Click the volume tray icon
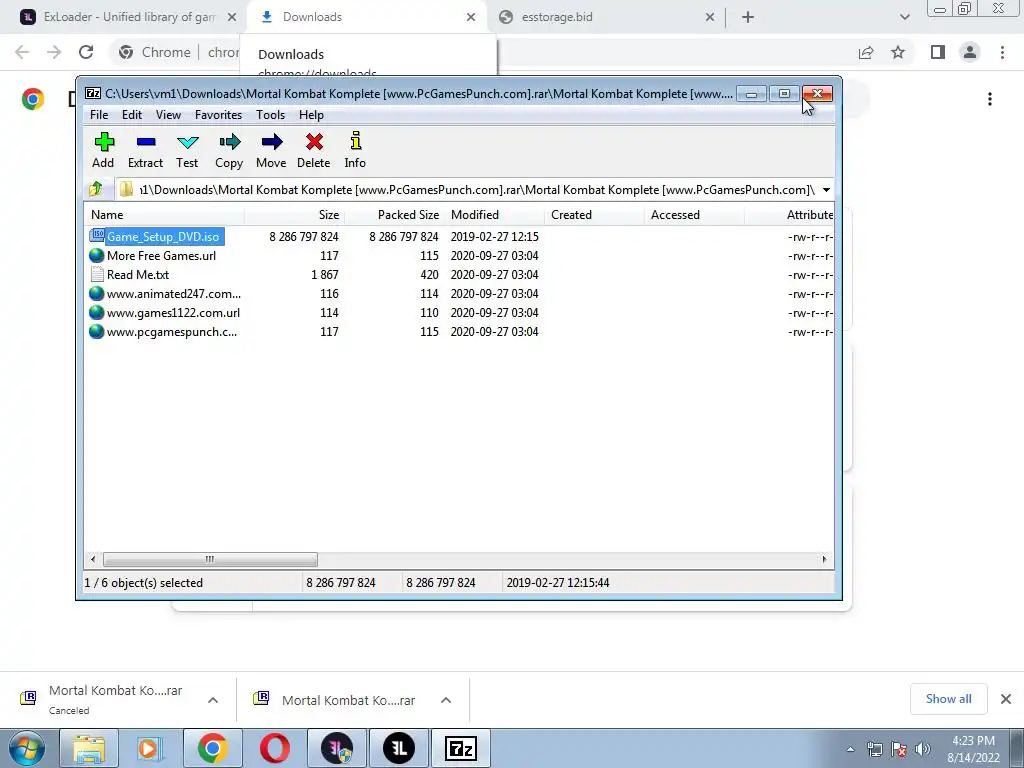 pos(922,749)
